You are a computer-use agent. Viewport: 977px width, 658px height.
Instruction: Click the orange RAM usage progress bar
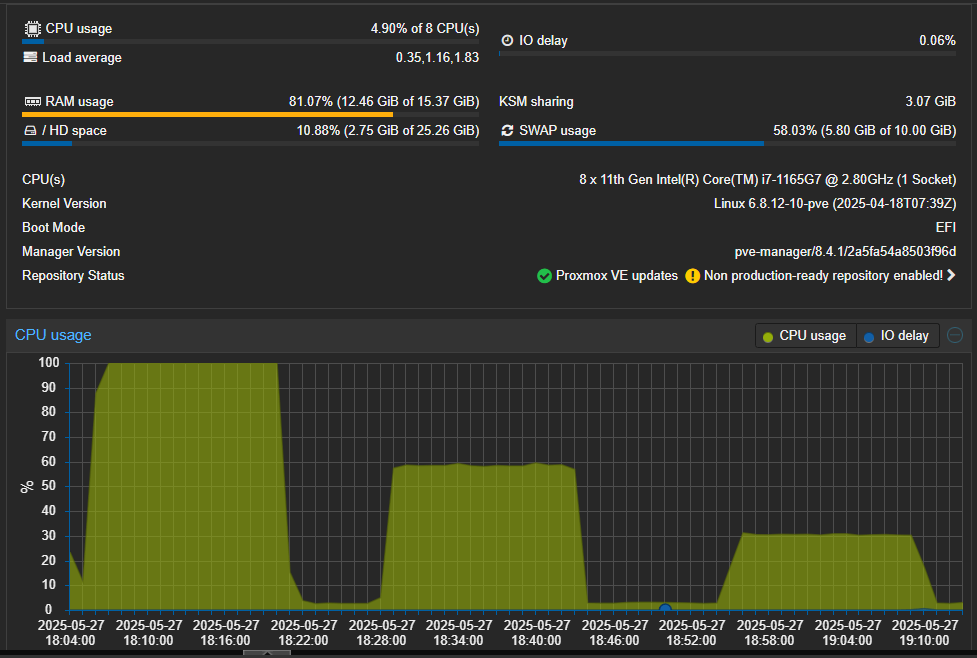tap(207, 115)
